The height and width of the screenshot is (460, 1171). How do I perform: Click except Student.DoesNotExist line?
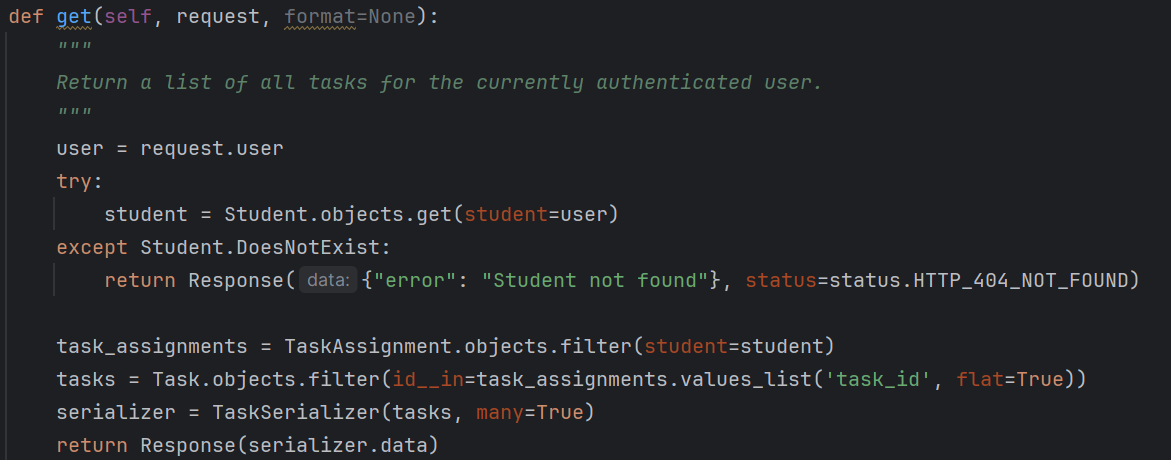(224, 247)
